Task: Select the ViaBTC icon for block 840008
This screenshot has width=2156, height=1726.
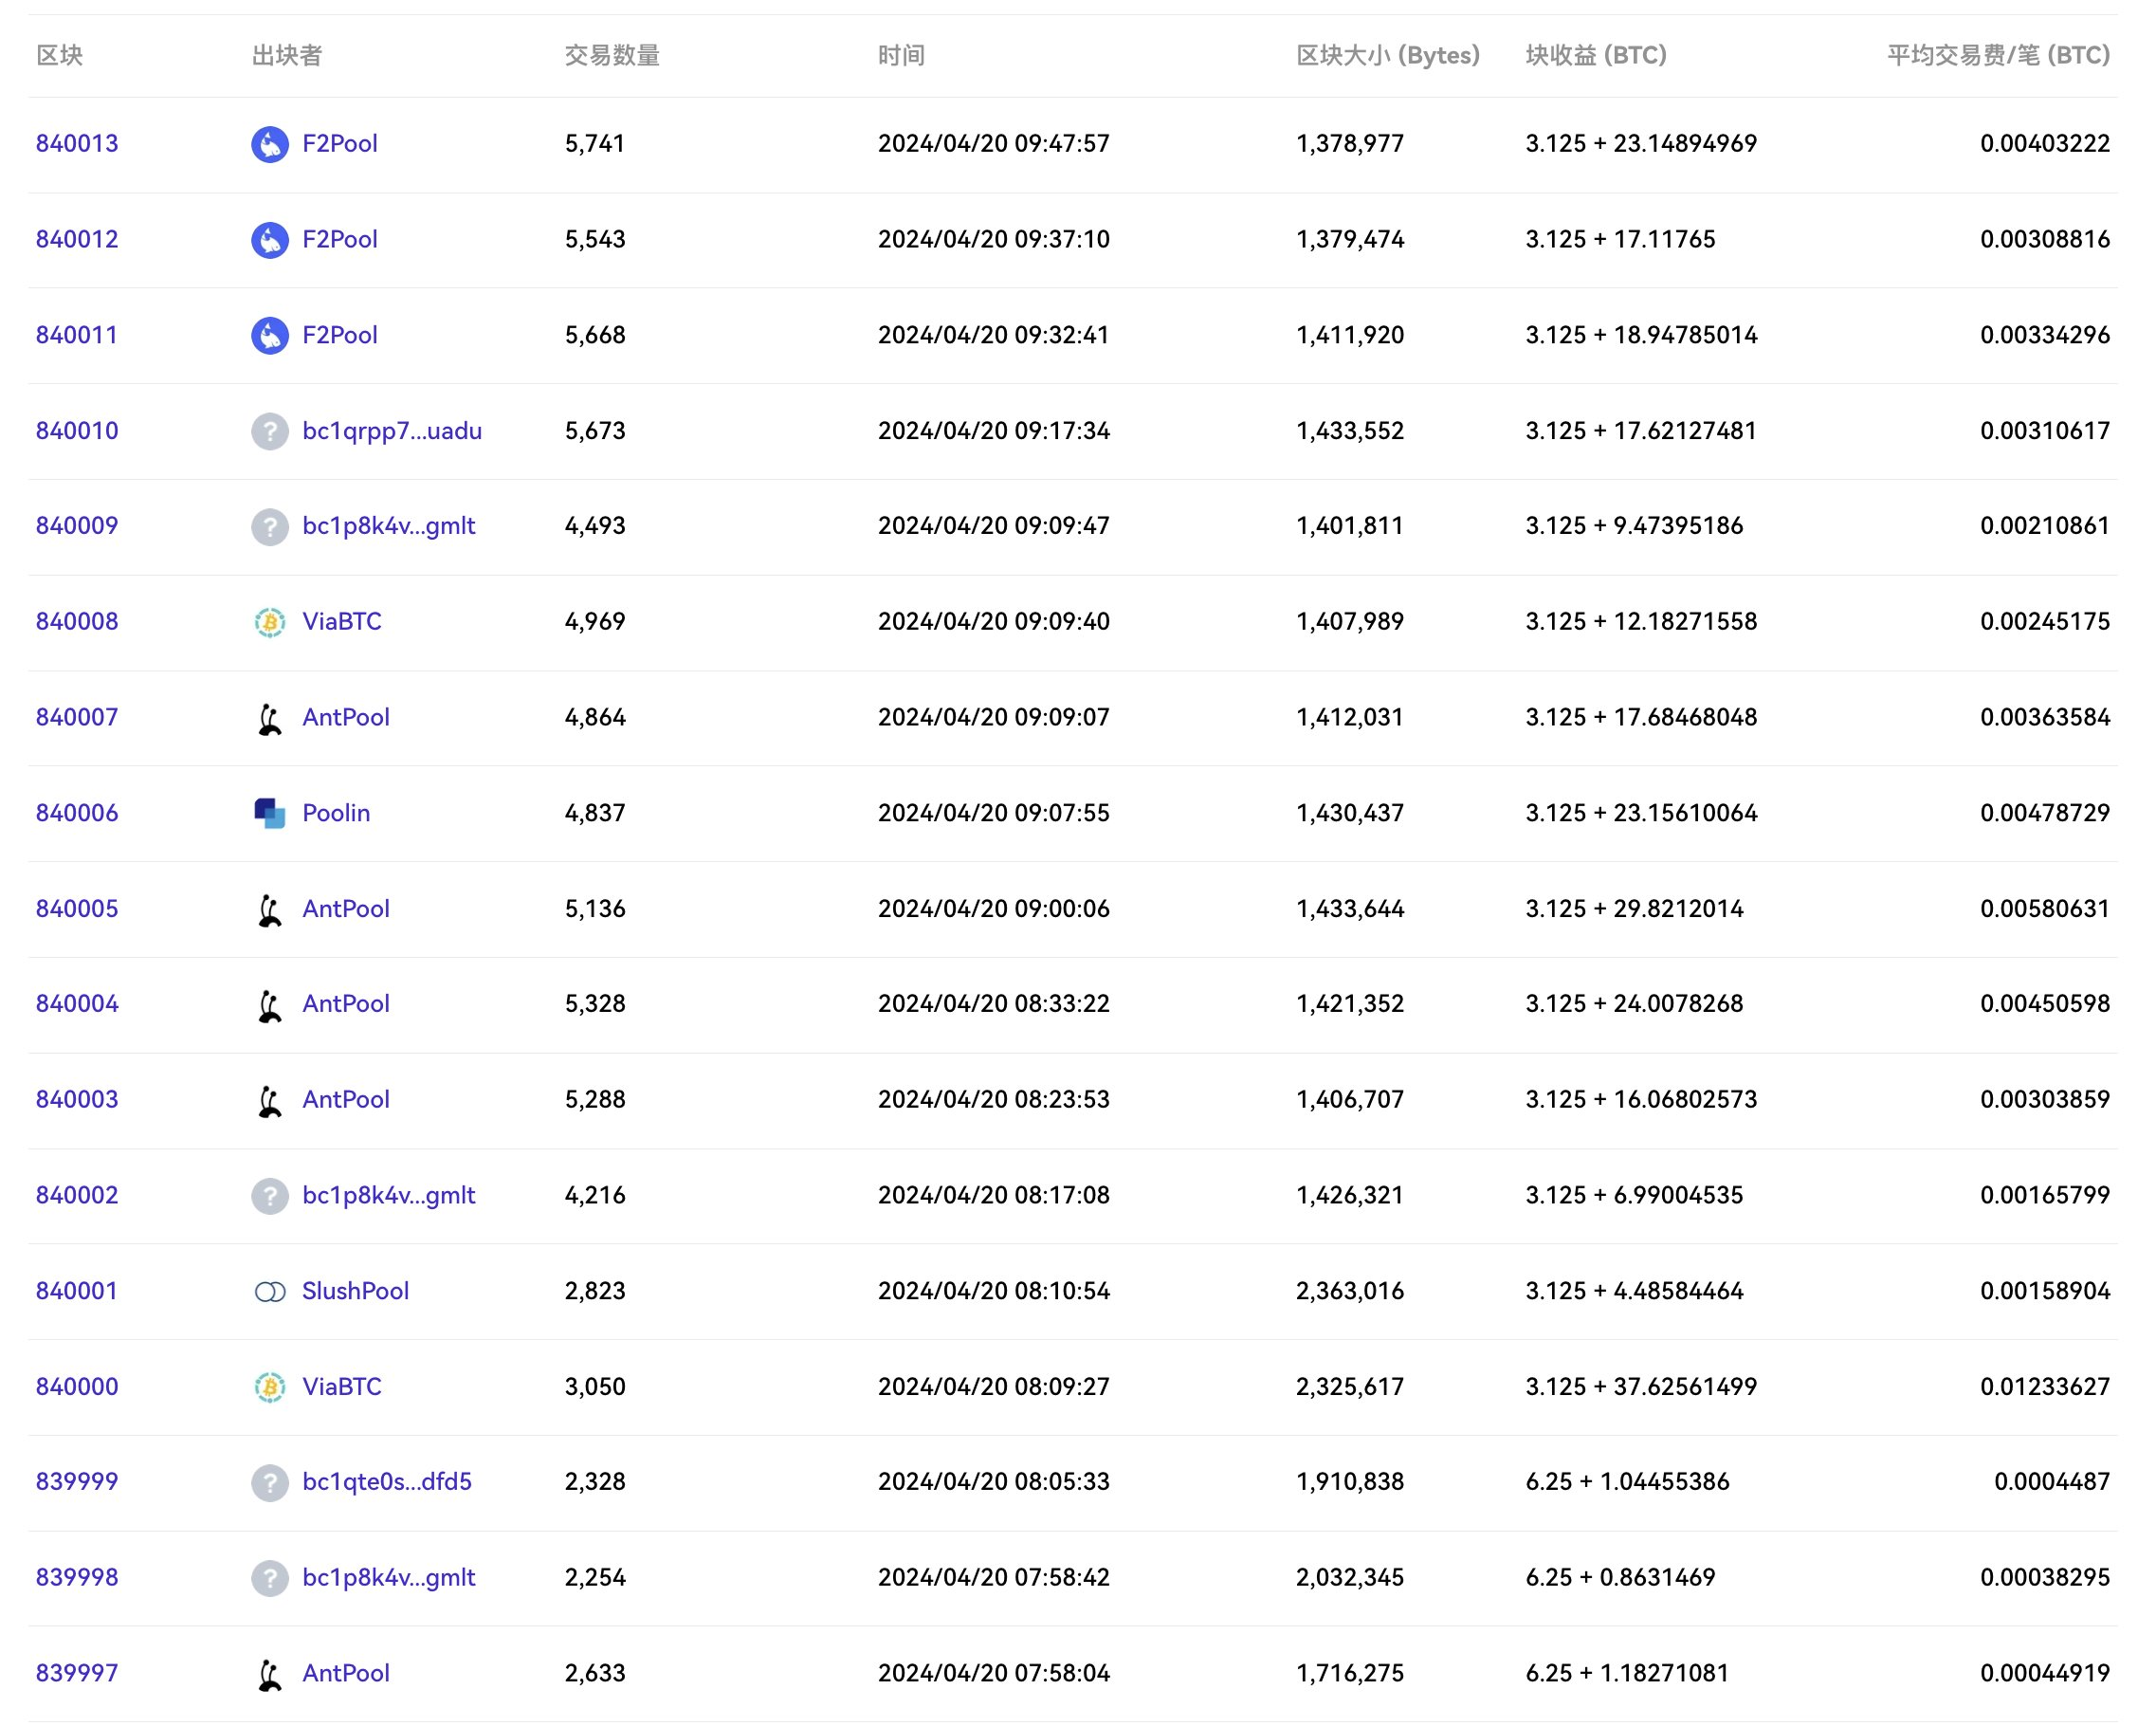Action: (270, 621)
